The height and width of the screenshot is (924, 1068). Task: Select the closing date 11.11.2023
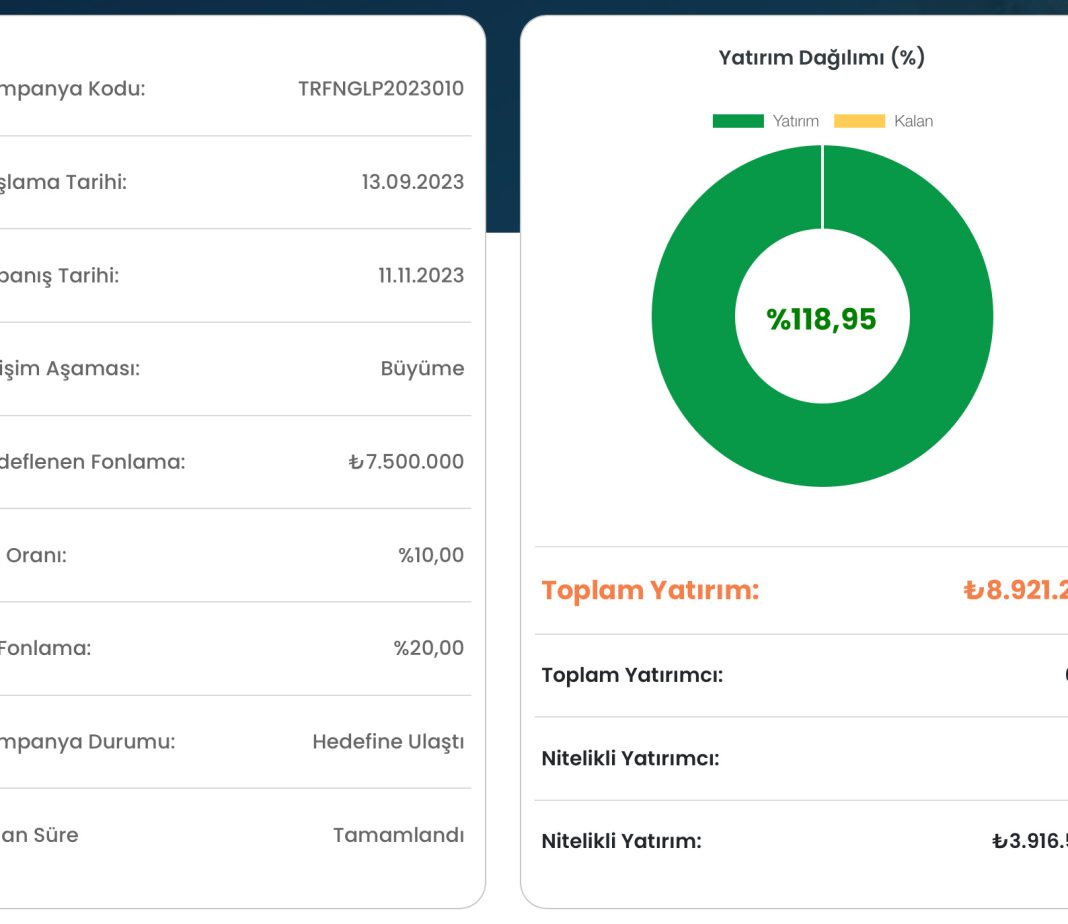tap(421, 275)
